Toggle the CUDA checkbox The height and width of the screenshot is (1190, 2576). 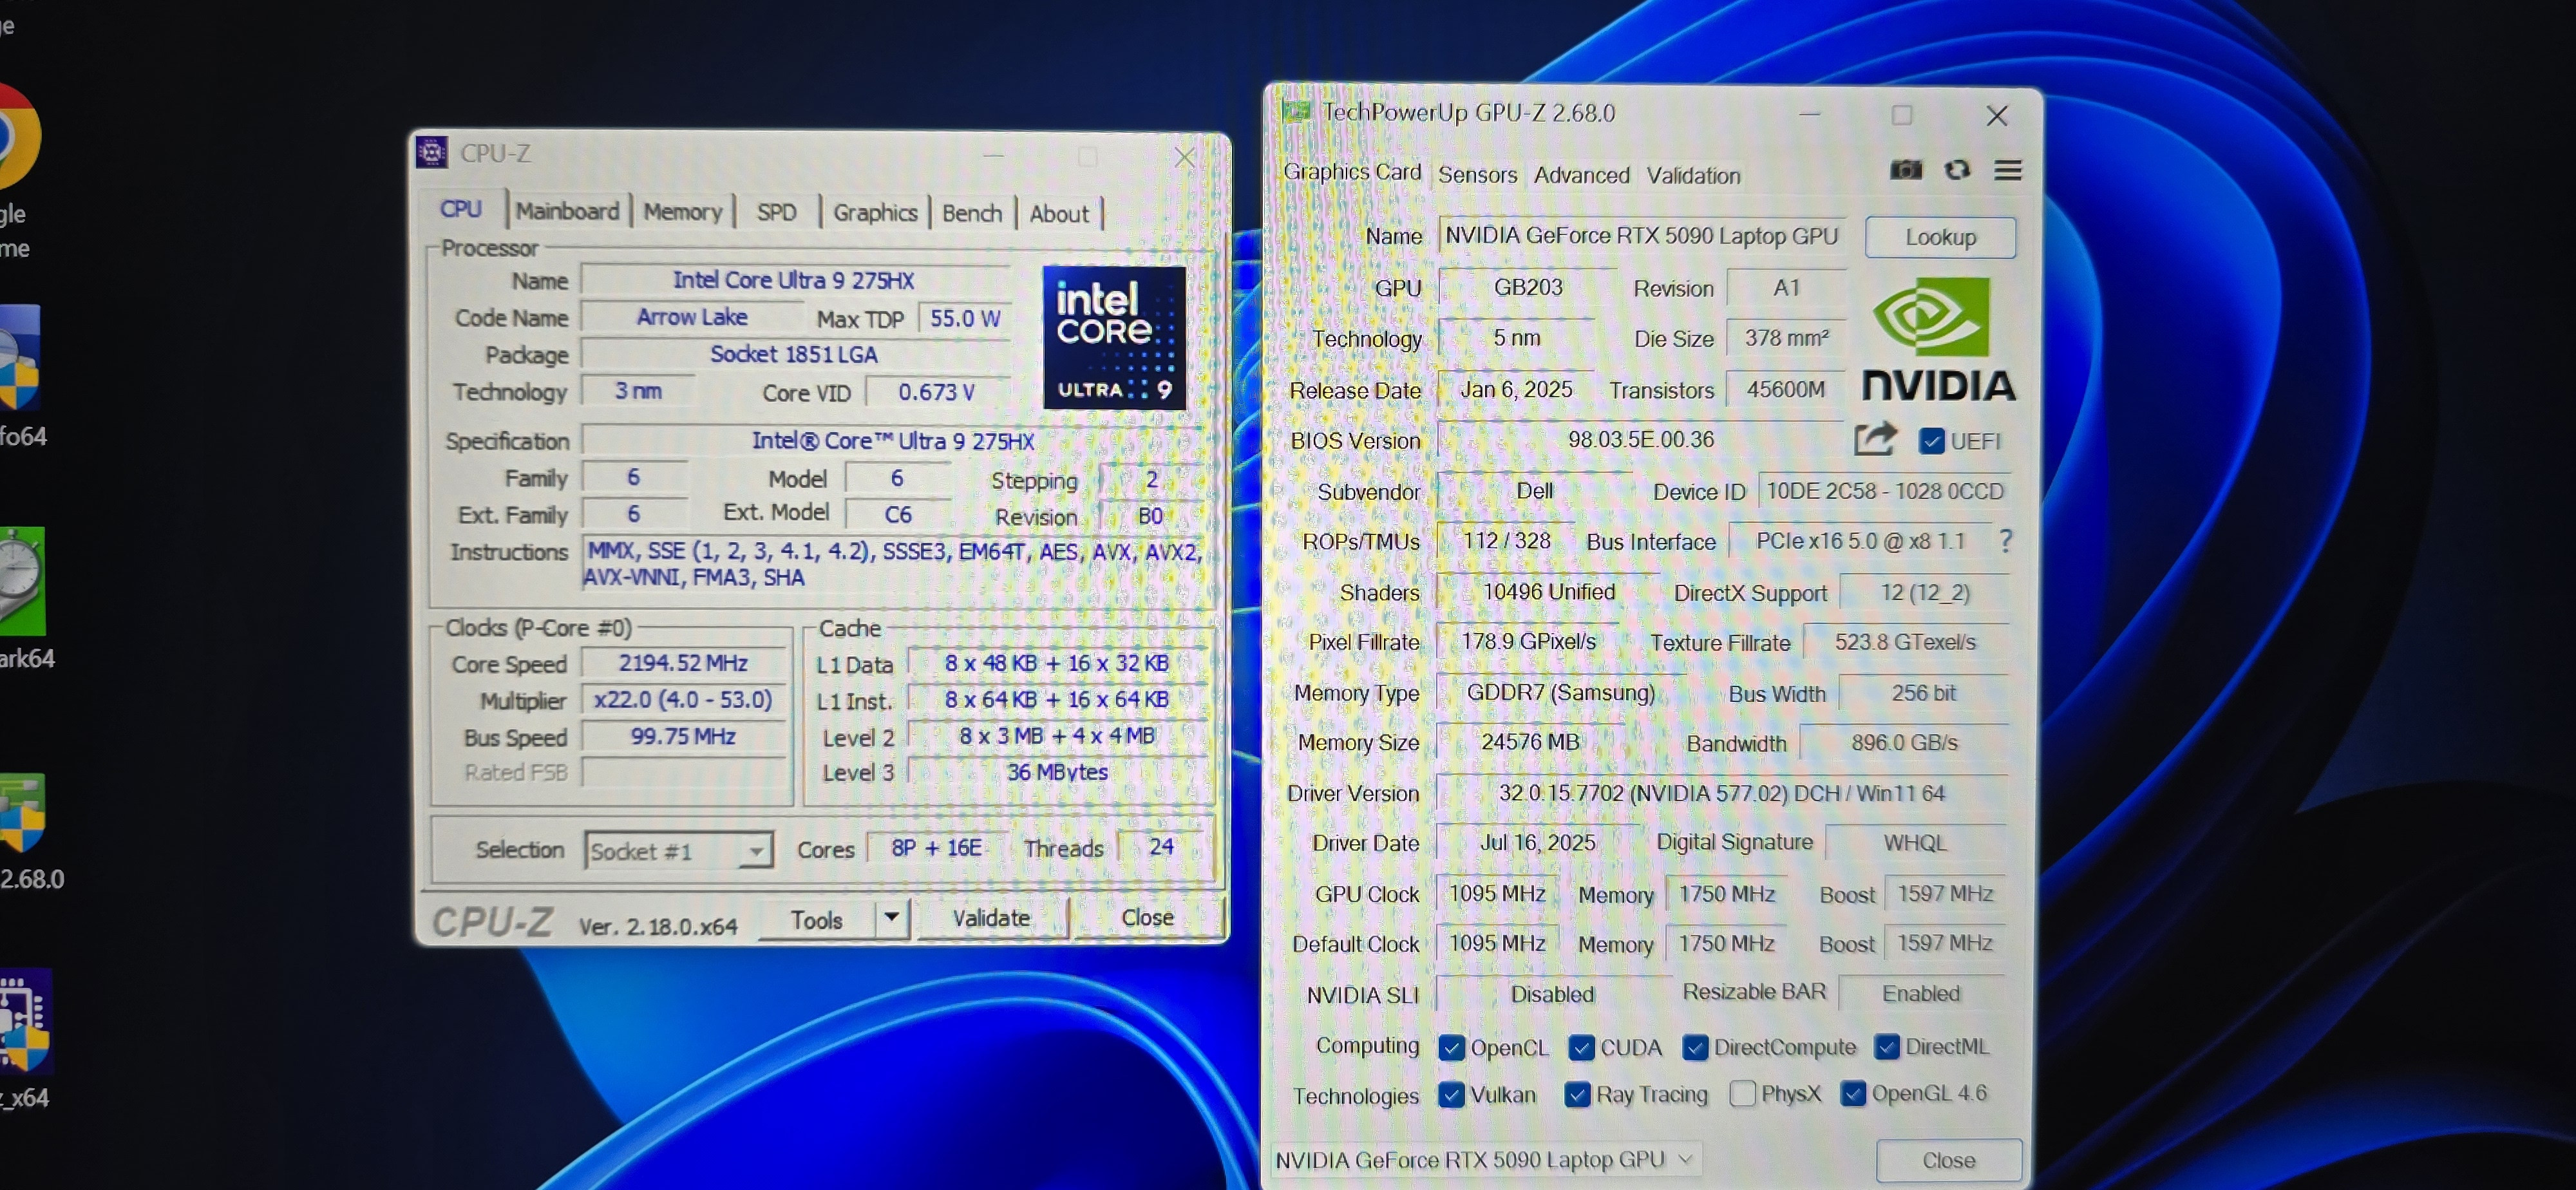tap(1581, 1047)
